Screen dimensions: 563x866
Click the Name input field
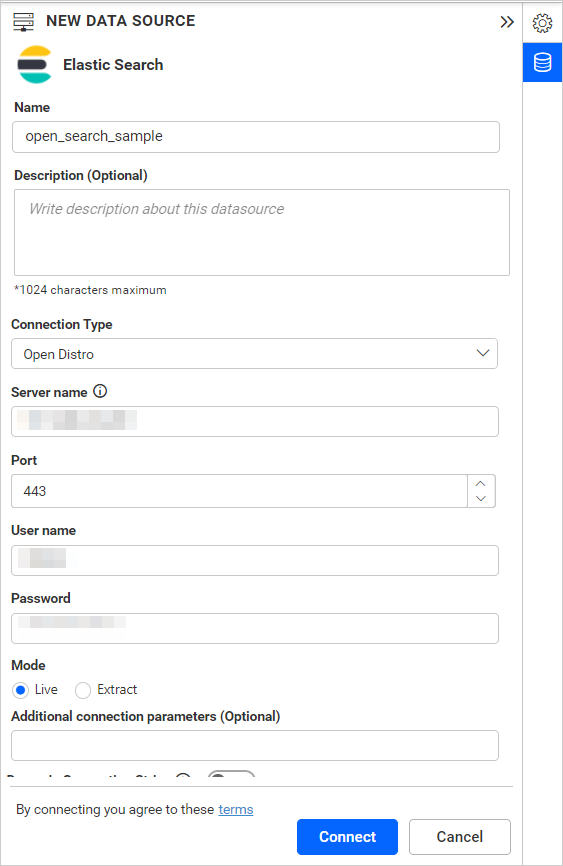[x=256, y=137]
